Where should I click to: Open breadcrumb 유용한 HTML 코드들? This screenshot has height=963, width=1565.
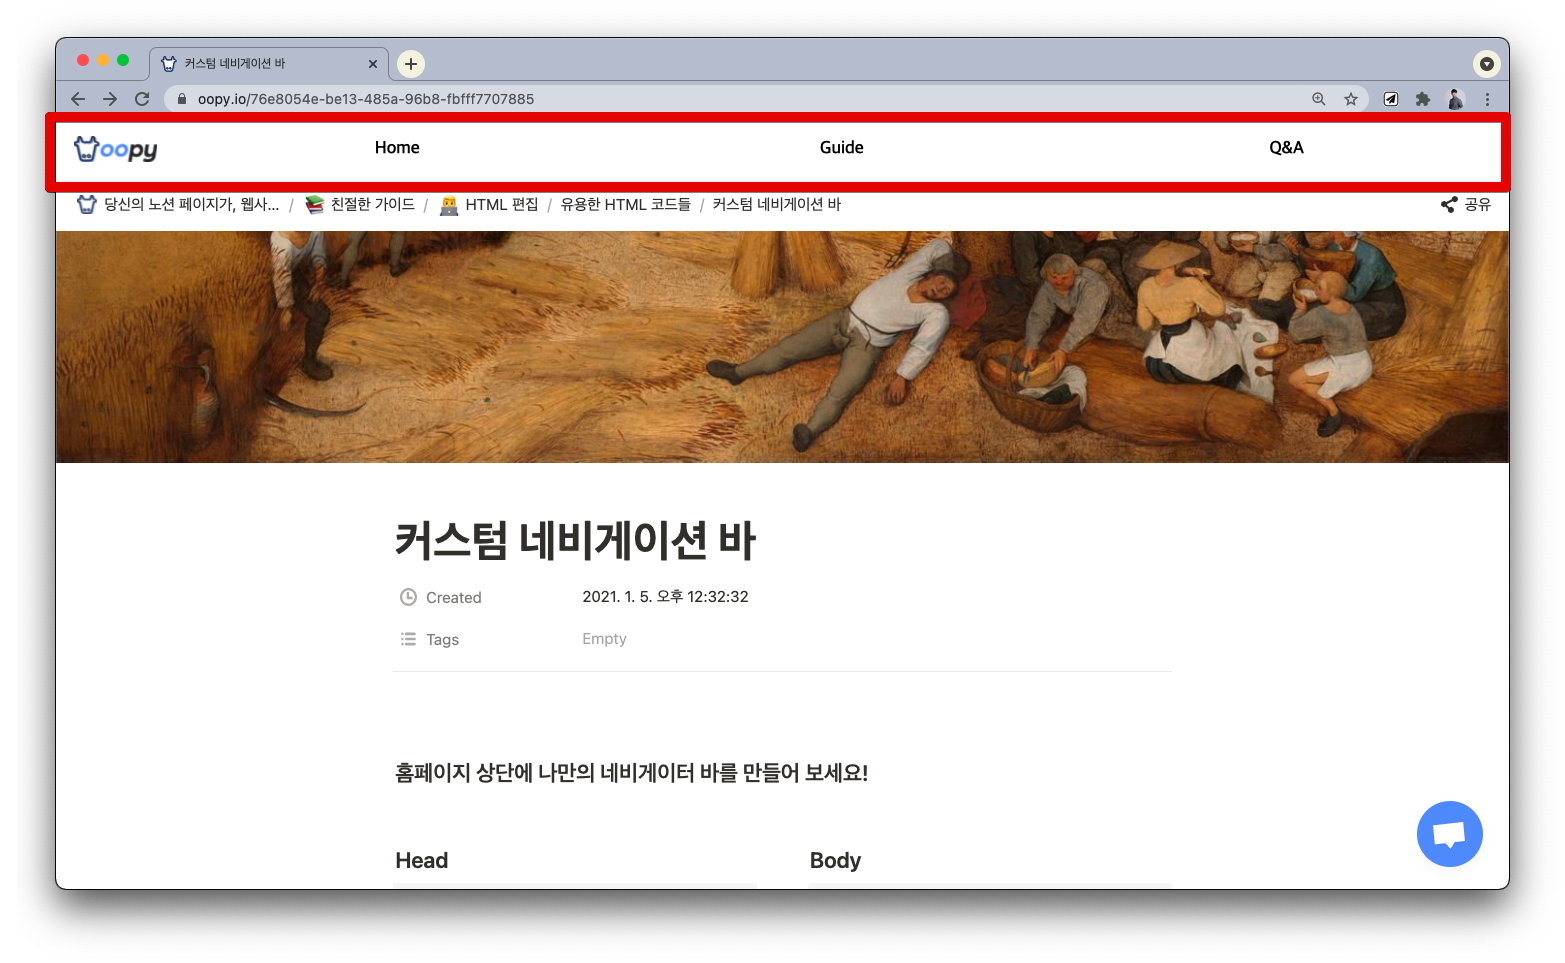626,204
